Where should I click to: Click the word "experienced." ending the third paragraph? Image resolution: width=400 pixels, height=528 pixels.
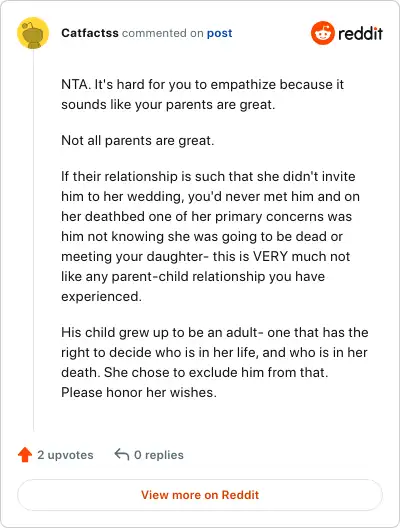[x=101, y=297]
